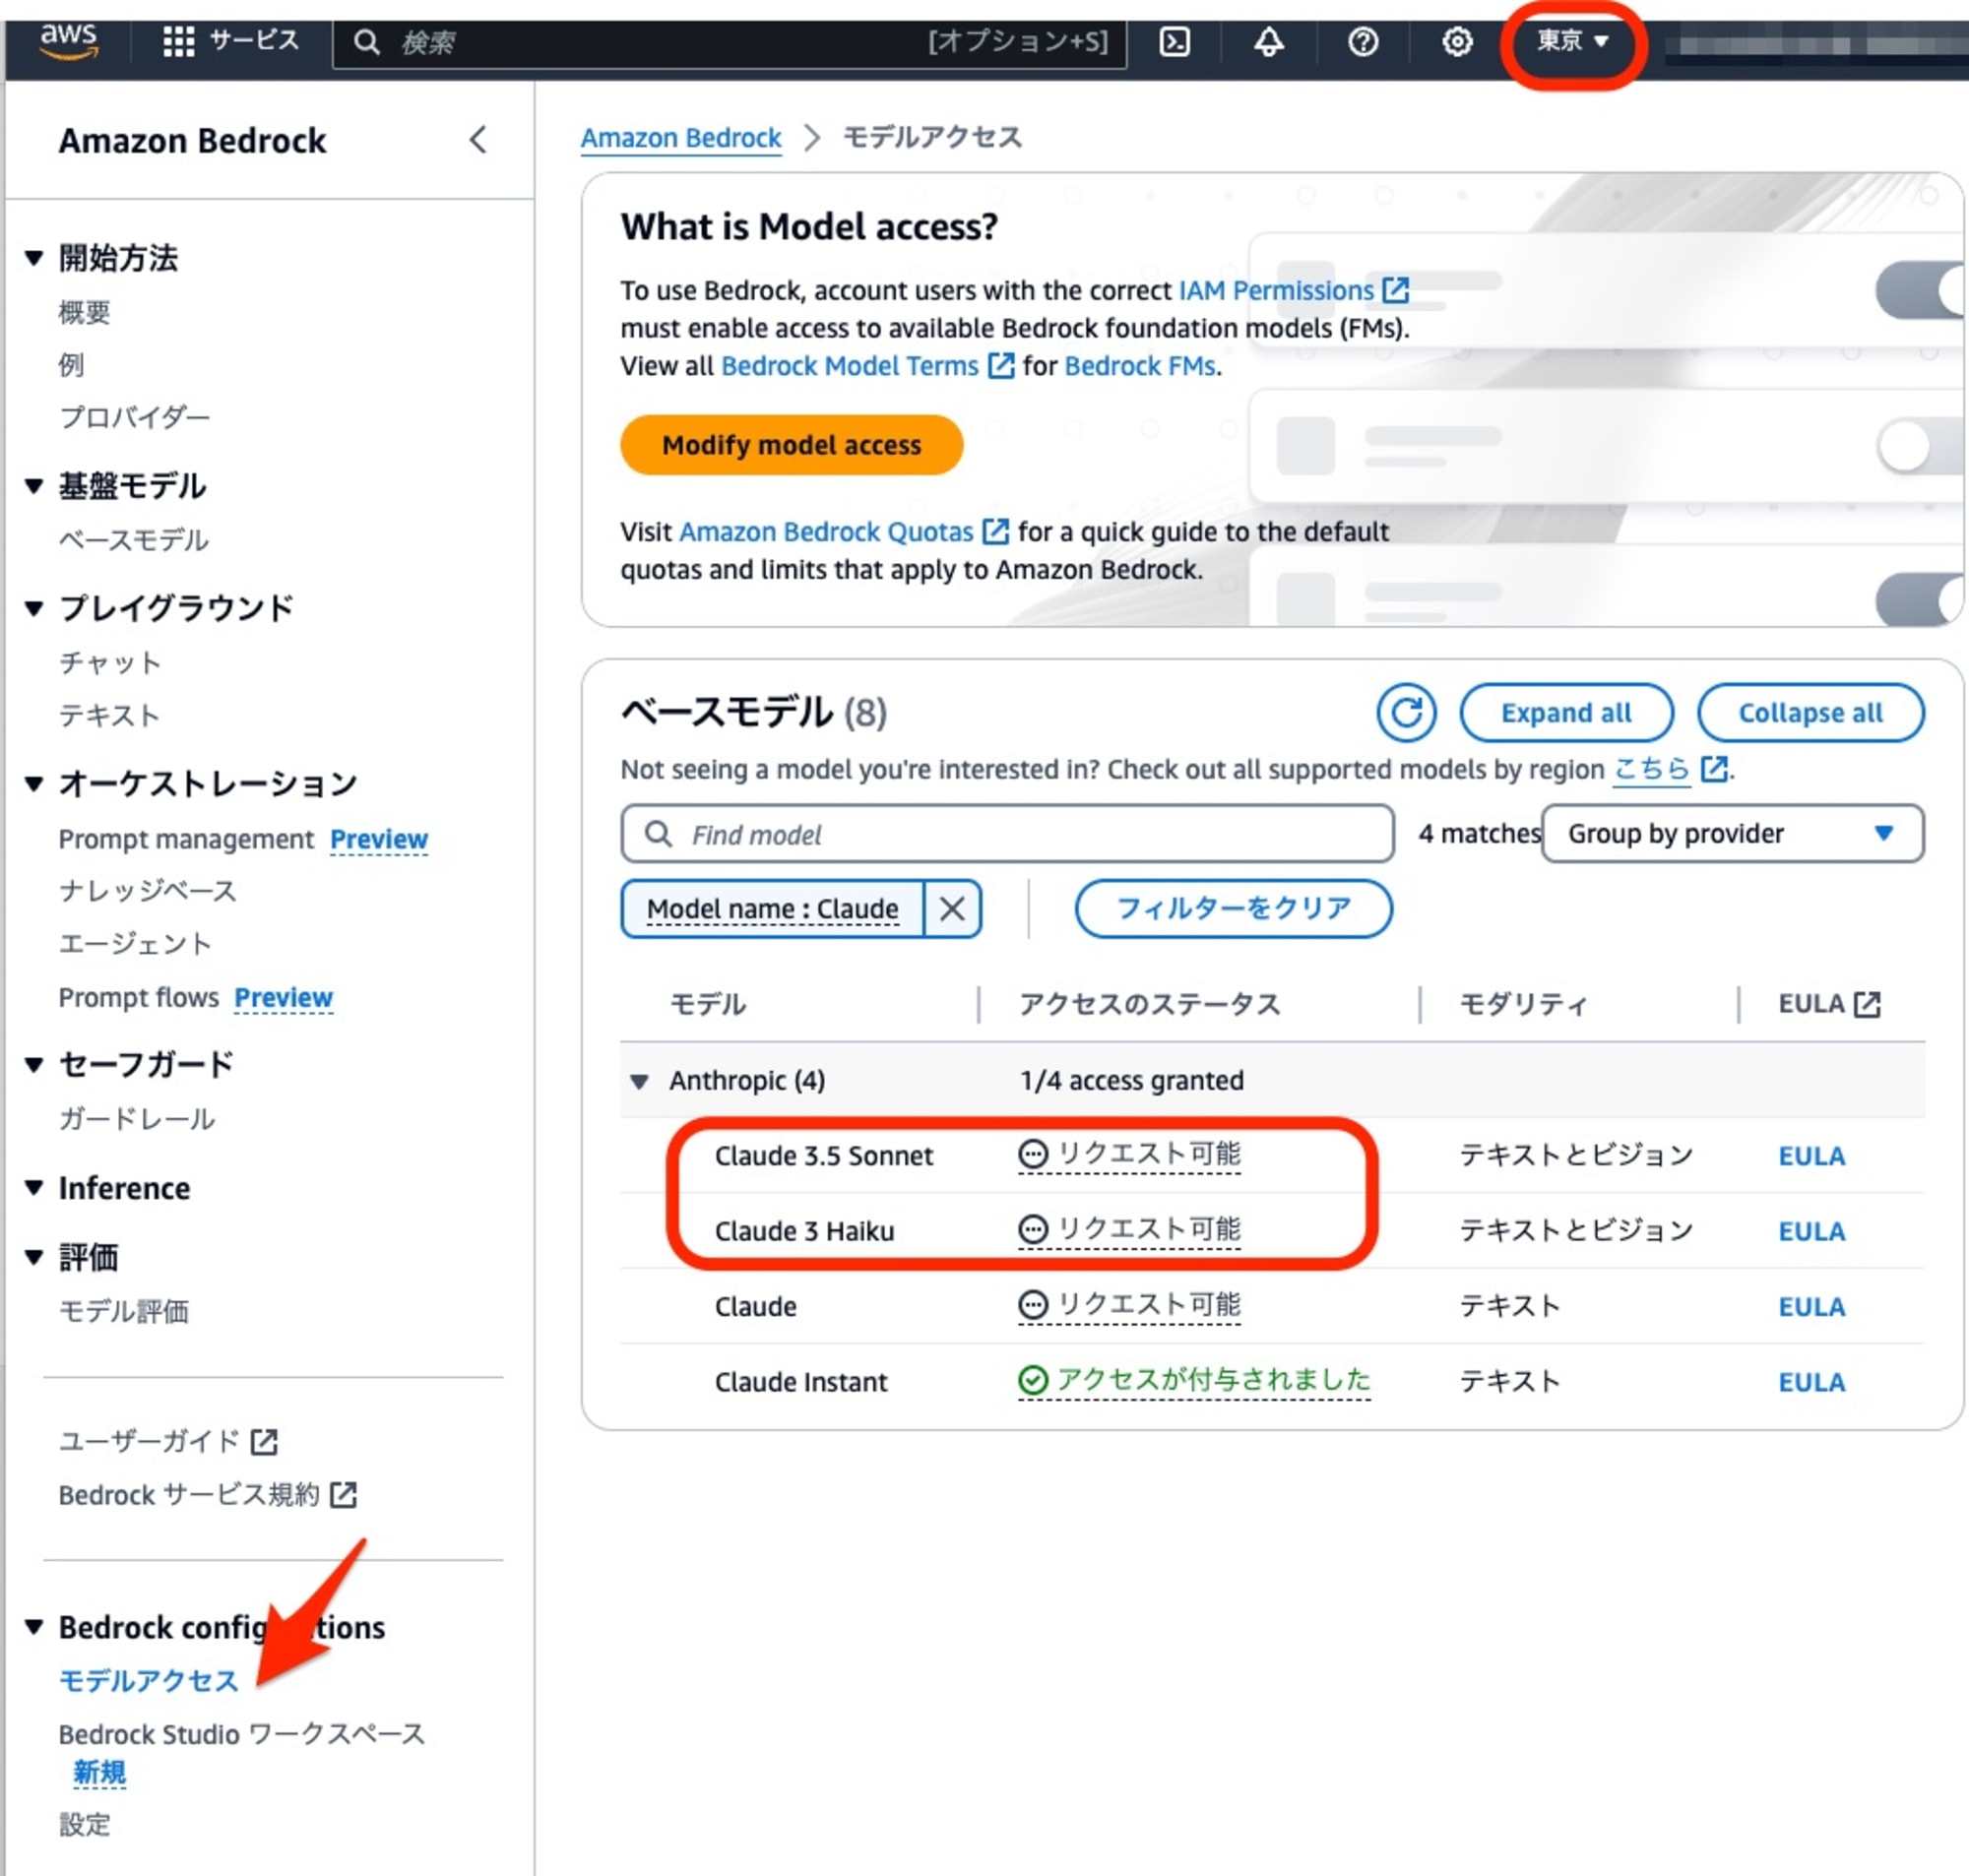Image resolution: width=1969 pixels, height=1876 pixels.
Task: Click the Collapse all button
Action: tap(1810, 712)
